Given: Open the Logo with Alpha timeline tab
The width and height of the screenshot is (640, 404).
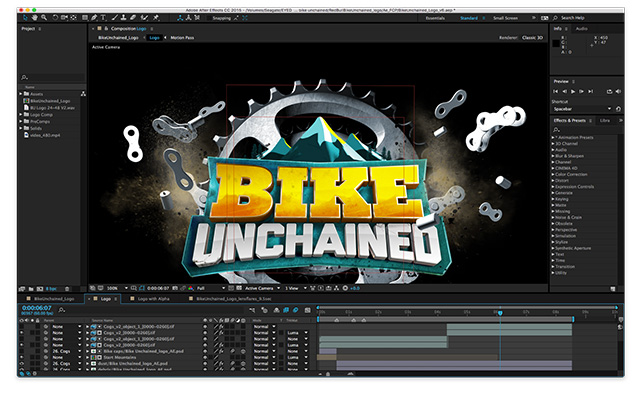Looking at the screenshot, I should [150, 298].
